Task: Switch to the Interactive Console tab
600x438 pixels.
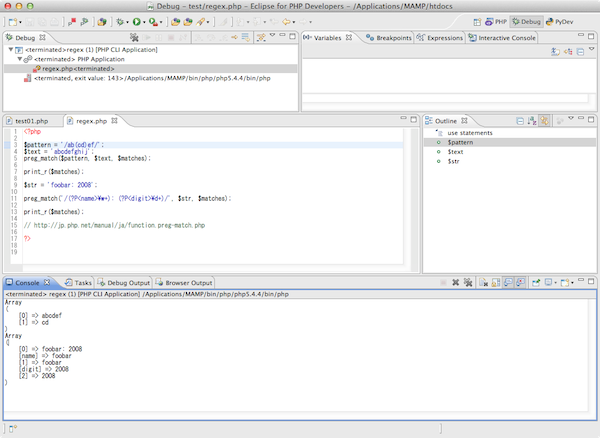Action: [x=502, y=38]
